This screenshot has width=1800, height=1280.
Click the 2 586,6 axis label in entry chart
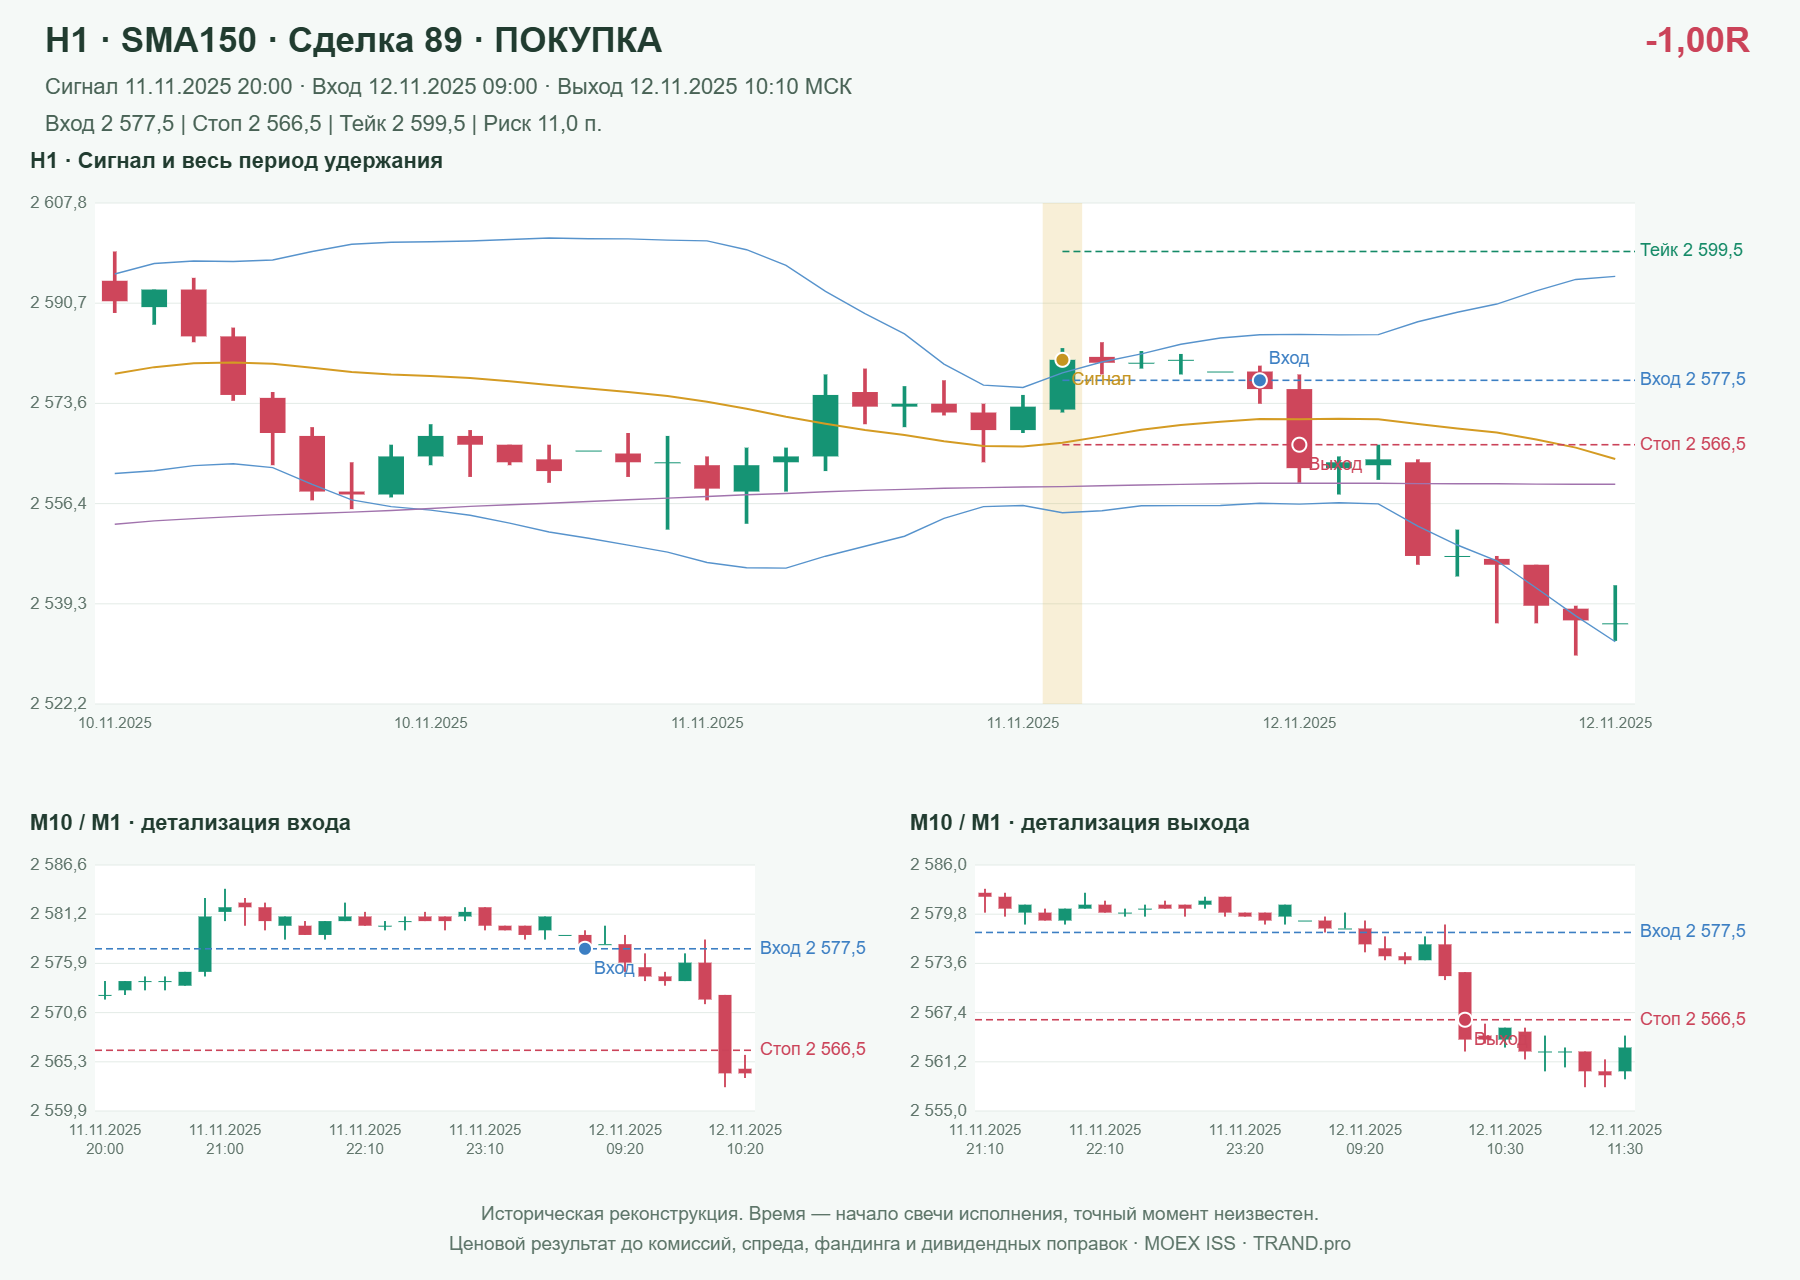58,865
